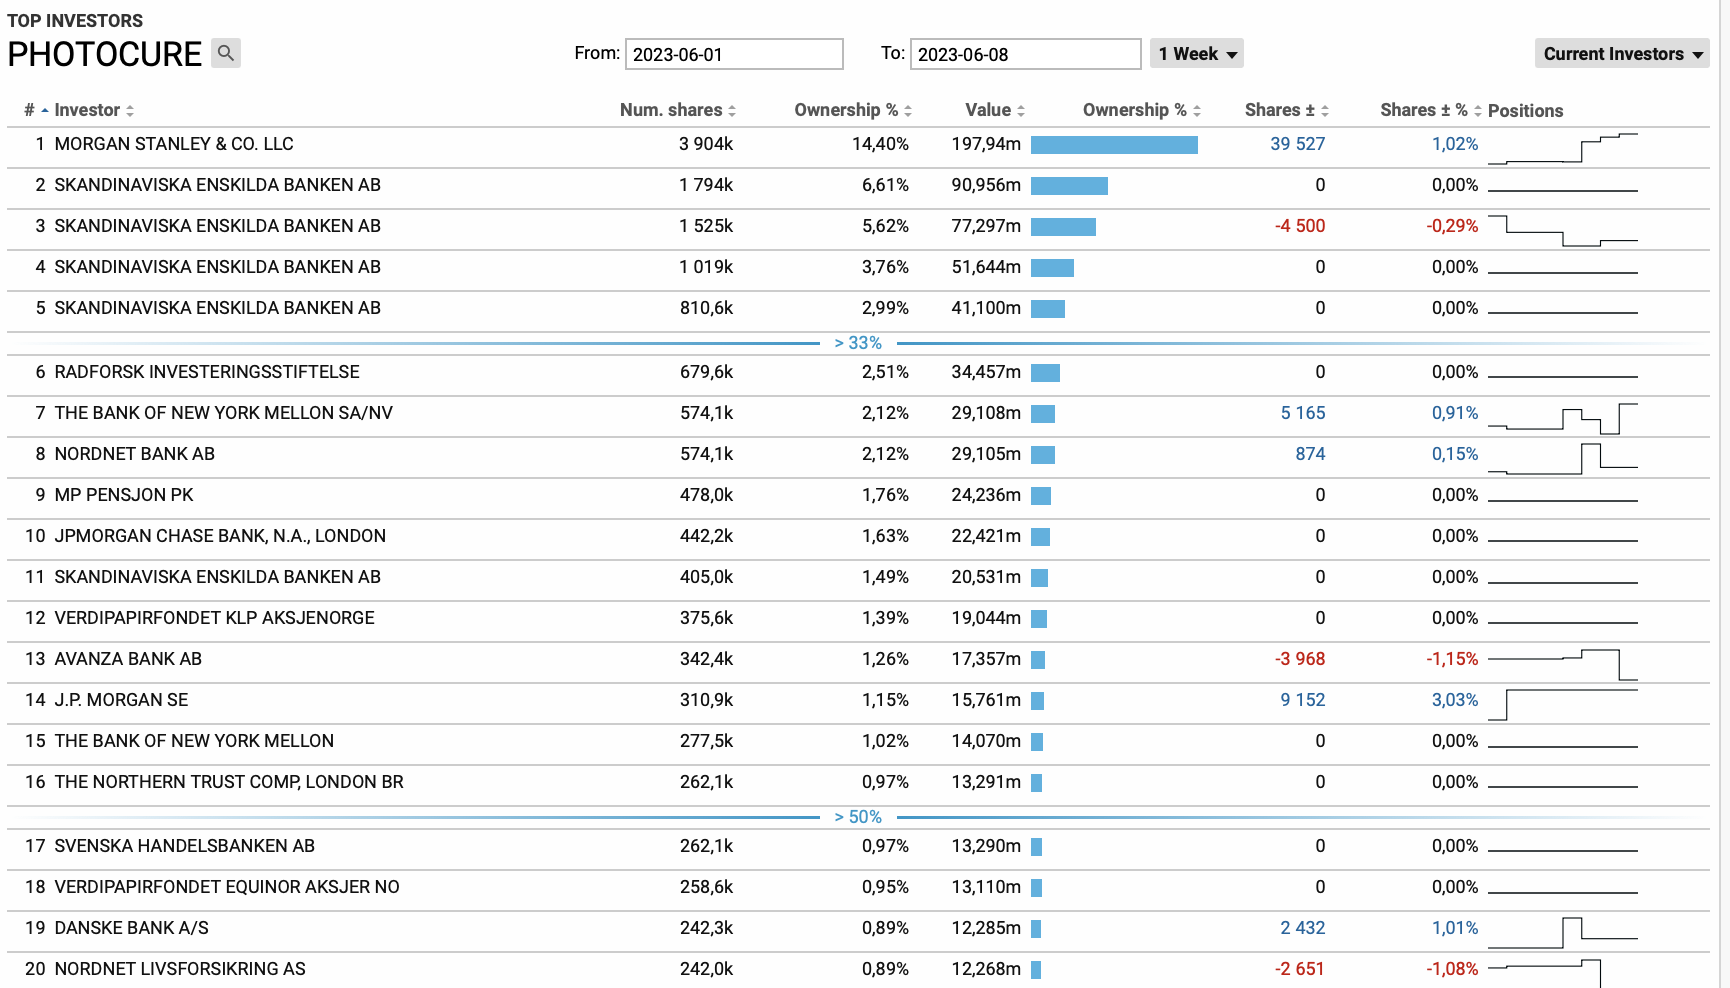Screen dimensions: 1730x988
Task: Sort by Shares ± % column header
Action: pos(1431,110)
